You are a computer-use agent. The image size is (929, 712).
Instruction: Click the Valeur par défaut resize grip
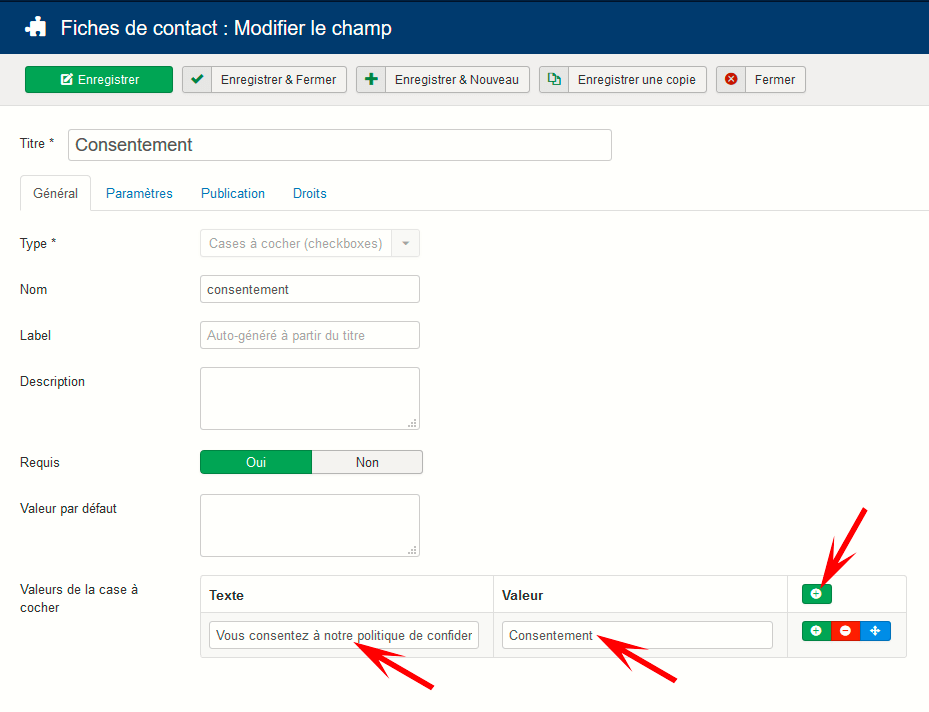tap(412, 550)
